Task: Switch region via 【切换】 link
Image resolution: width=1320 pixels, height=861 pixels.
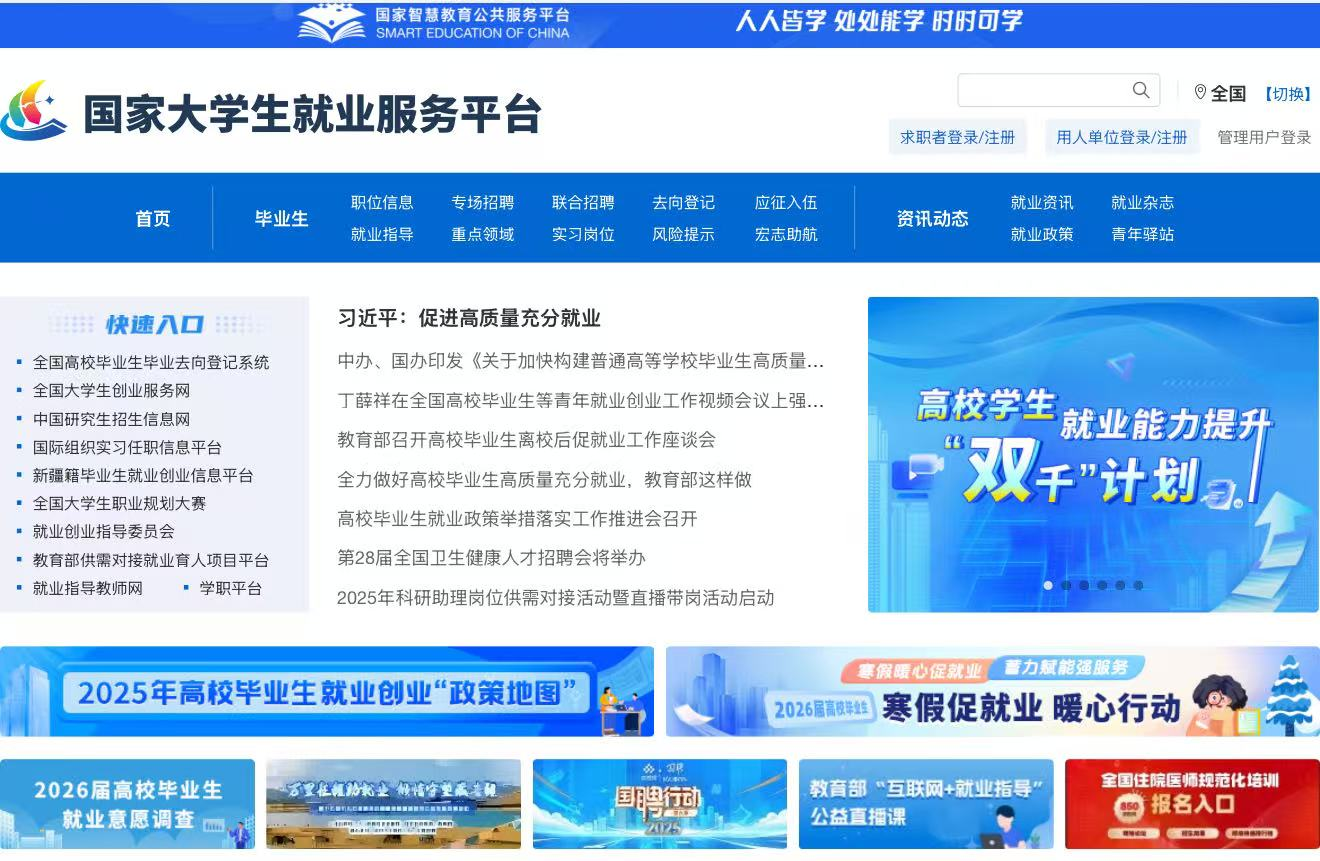Action: point(1287,94)
